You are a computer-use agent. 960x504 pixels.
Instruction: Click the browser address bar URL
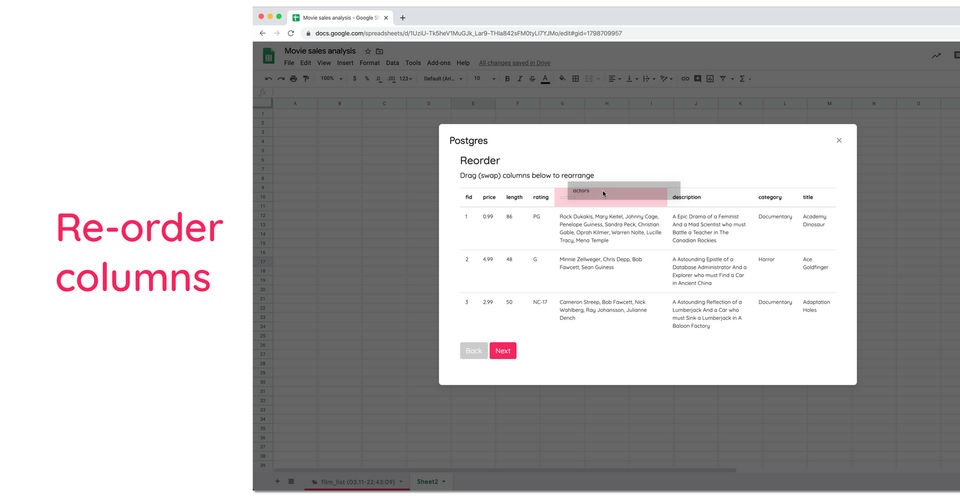click(468, 33)
